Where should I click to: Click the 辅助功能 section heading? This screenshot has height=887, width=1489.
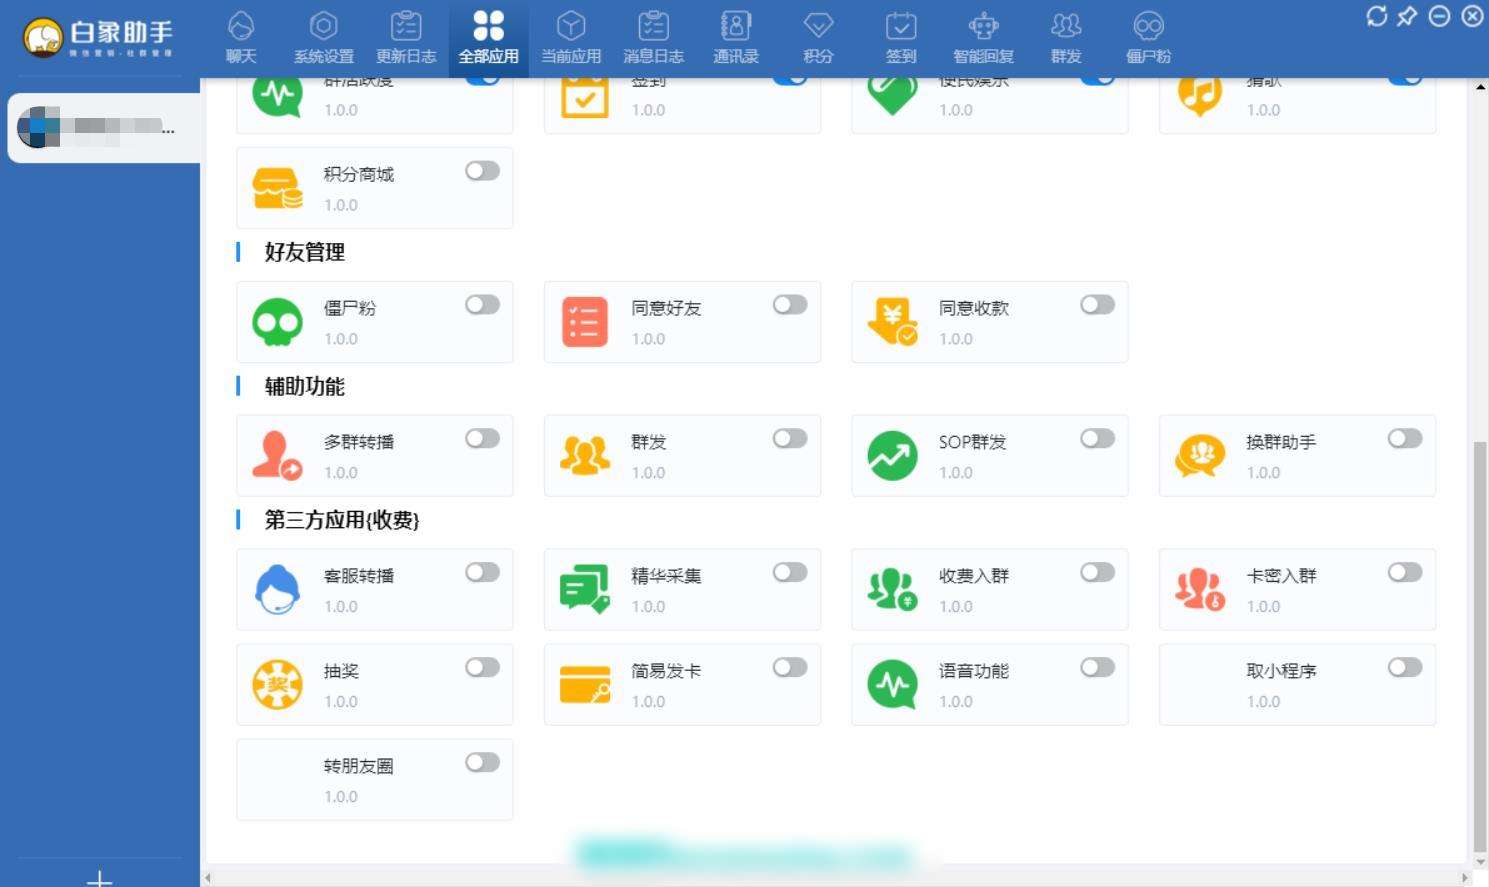[304, 386]
